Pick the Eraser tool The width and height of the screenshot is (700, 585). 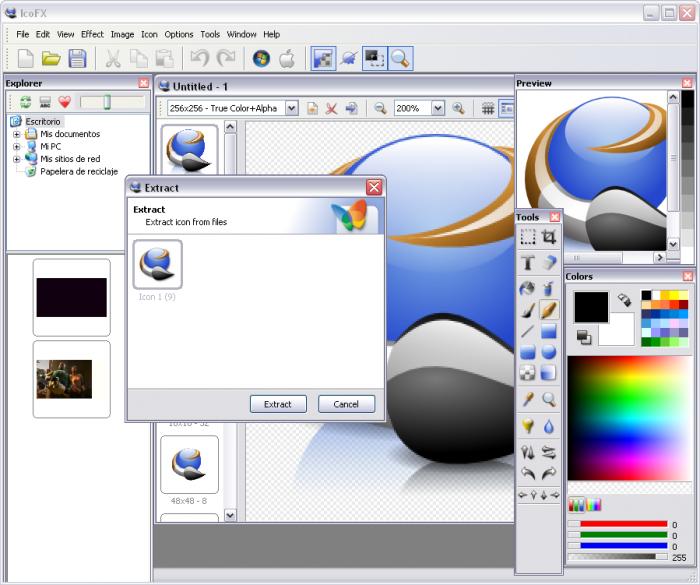[549, 263]
